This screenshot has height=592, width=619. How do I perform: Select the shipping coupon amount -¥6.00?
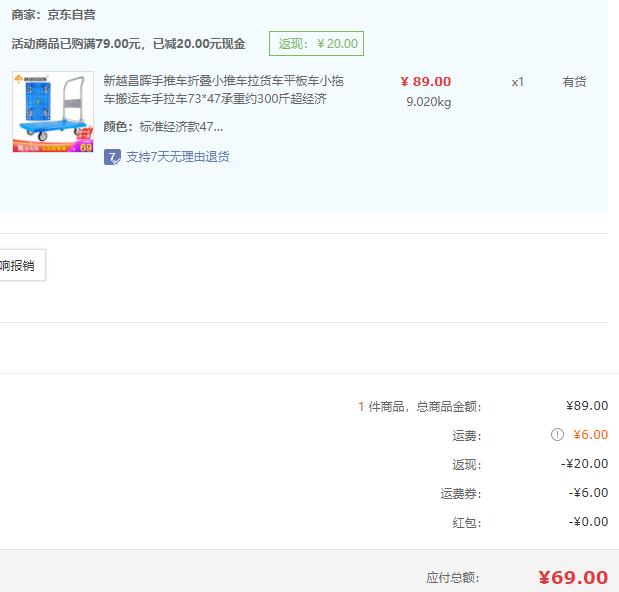pyautogui.click(x=588, y=493)
